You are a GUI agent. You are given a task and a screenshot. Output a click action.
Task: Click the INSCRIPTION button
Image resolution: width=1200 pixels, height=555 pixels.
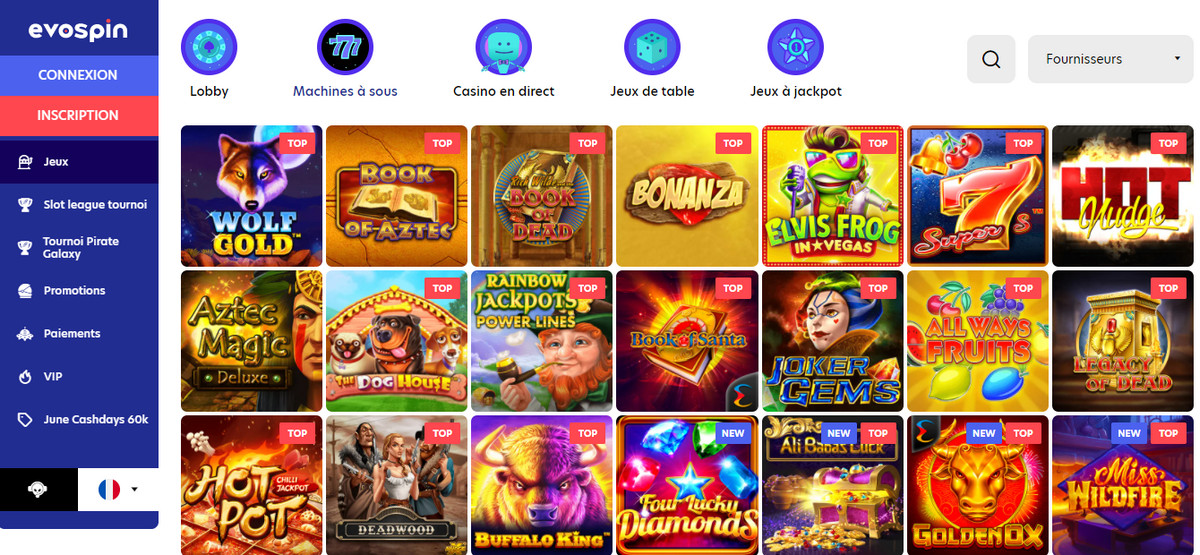coord(78,115)
